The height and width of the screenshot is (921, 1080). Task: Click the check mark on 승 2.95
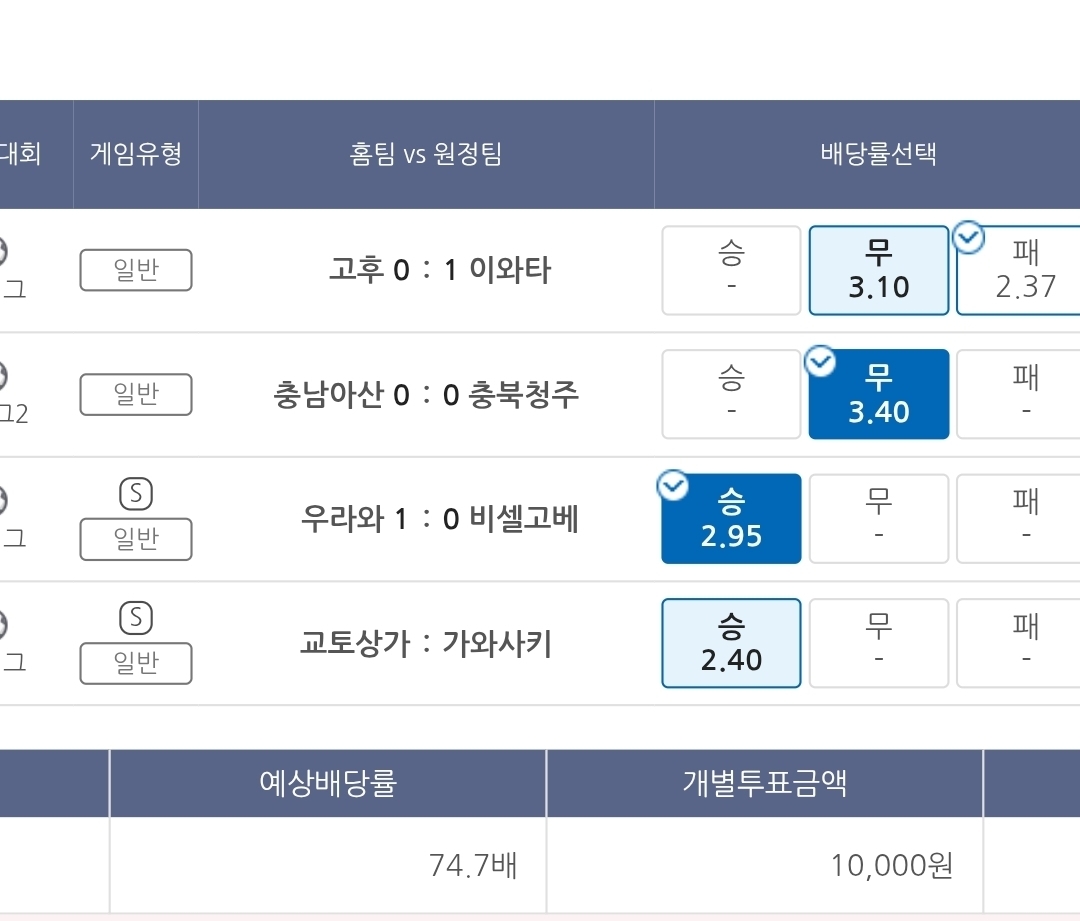pyautogui.click(x=673, y=486)
